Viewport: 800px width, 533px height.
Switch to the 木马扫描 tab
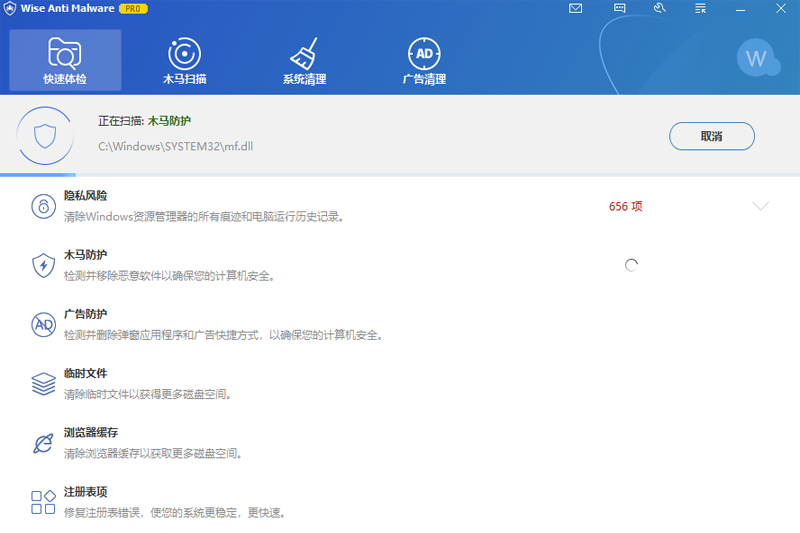click(185, 60)
